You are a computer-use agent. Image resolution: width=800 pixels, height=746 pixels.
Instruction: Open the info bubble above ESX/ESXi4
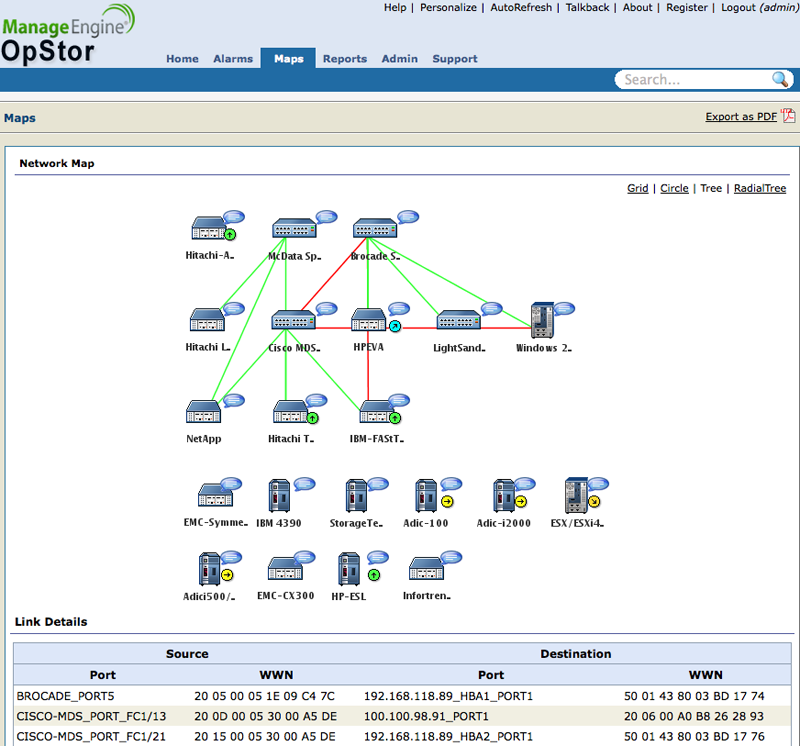598,484
